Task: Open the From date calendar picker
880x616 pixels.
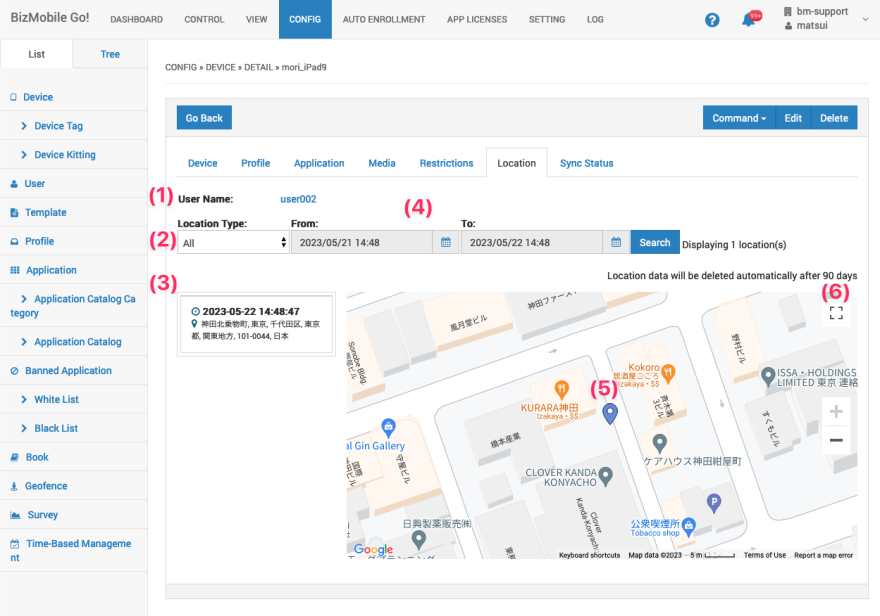Action: tap(446, 242)
